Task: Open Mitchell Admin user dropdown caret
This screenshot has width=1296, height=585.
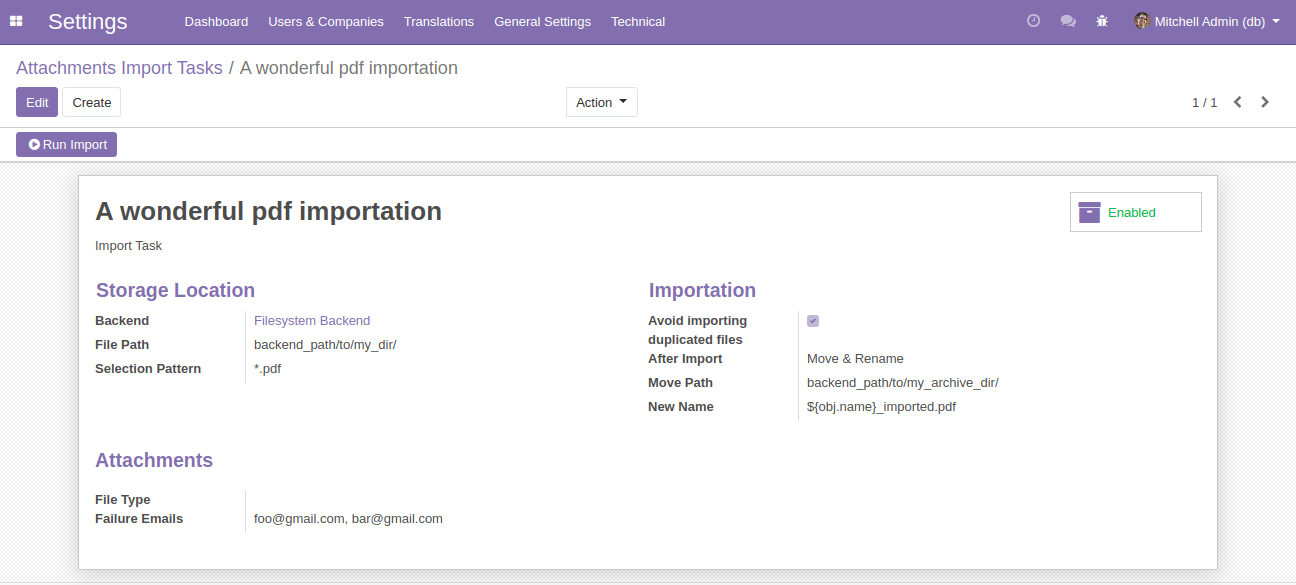Action: 1276,21
